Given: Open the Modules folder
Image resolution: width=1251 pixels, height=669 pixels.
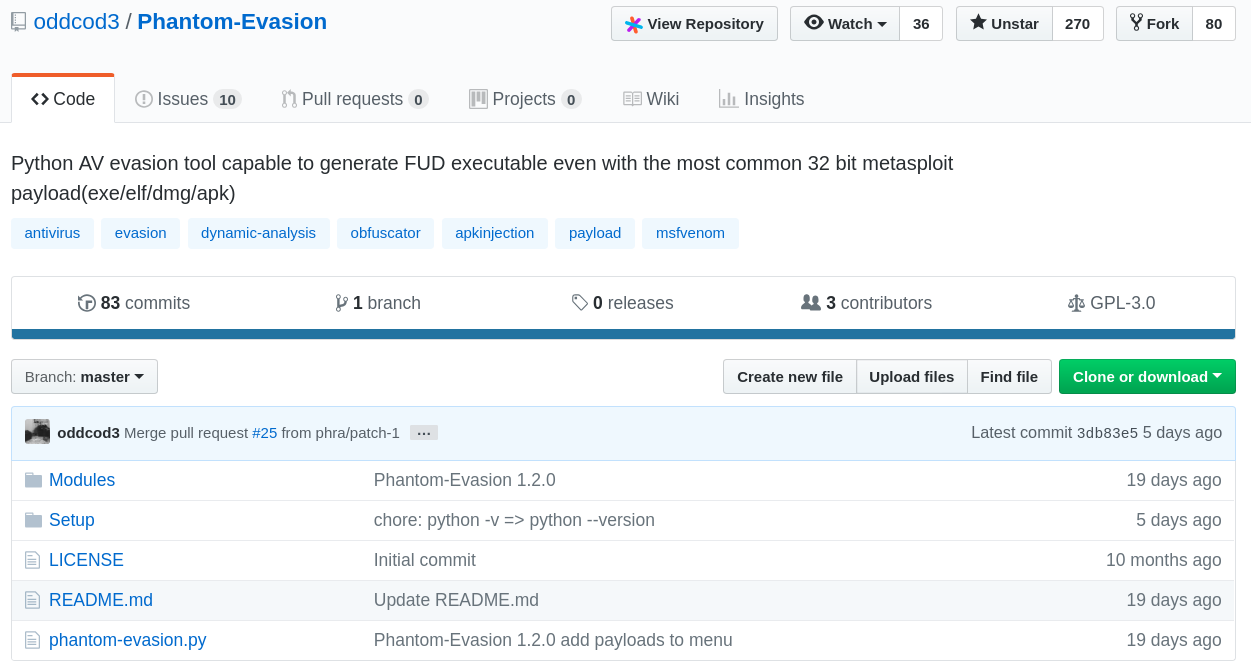Looking at the screenshot, I should coord(82,480).
